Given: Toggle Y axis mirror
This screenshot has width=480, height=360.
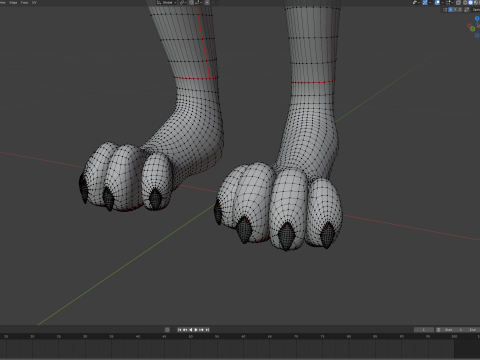Looking at the screenshot, I should [455, 9].
